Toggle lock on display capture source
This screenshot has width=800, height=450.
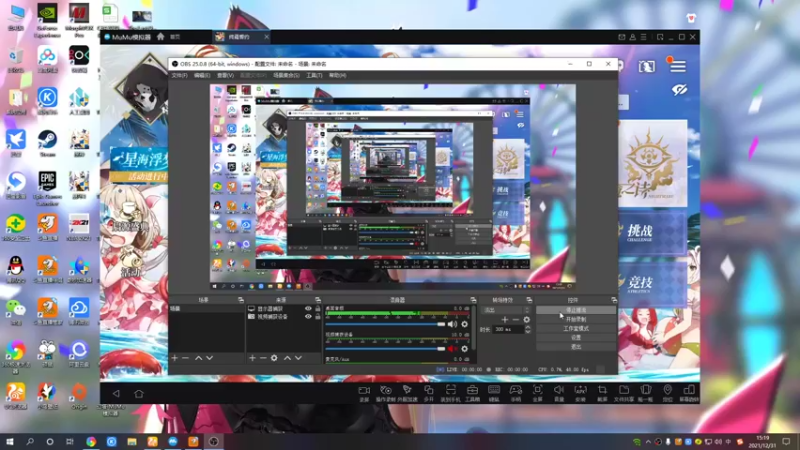pyautogui.click(x=318, y=309)
